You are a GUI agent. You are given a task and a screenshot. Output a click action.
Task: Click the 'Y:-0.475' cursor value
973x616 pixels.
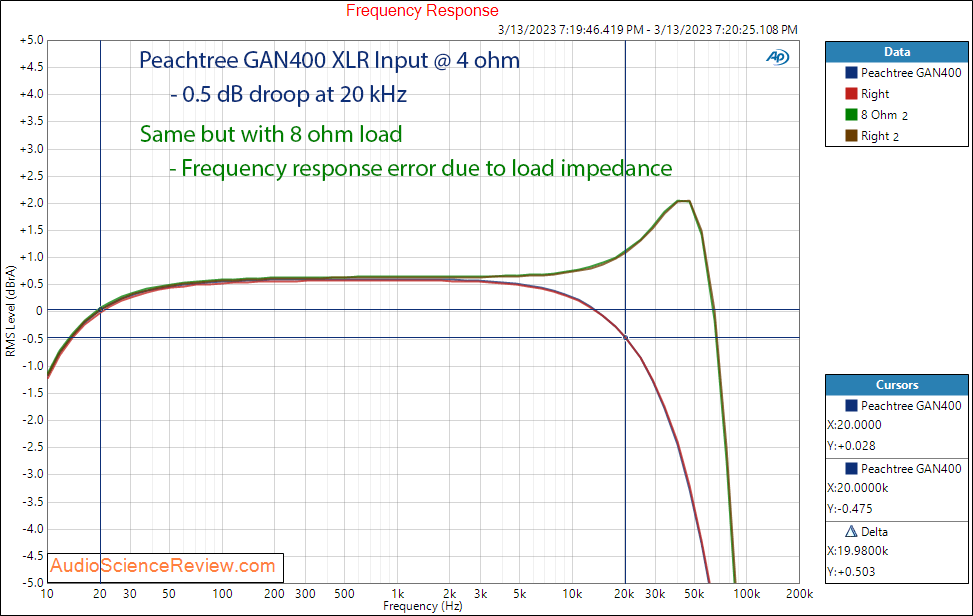(850, 509)
